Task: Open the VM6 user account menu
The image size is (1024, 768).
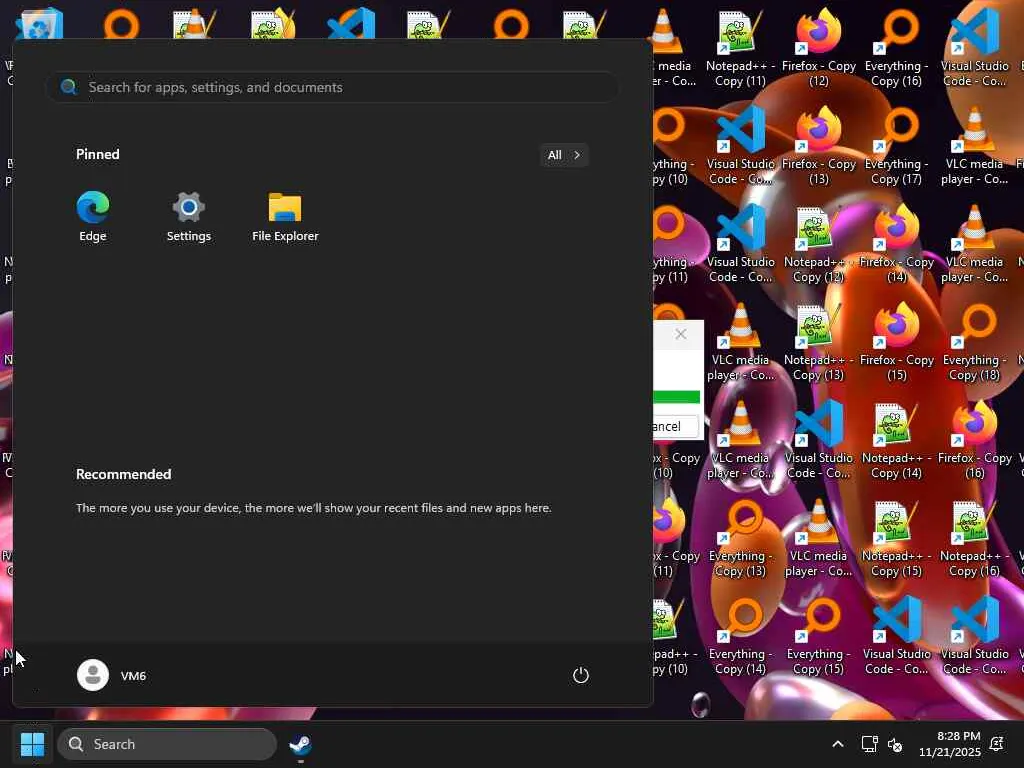Action: click(x=112, y=675)
